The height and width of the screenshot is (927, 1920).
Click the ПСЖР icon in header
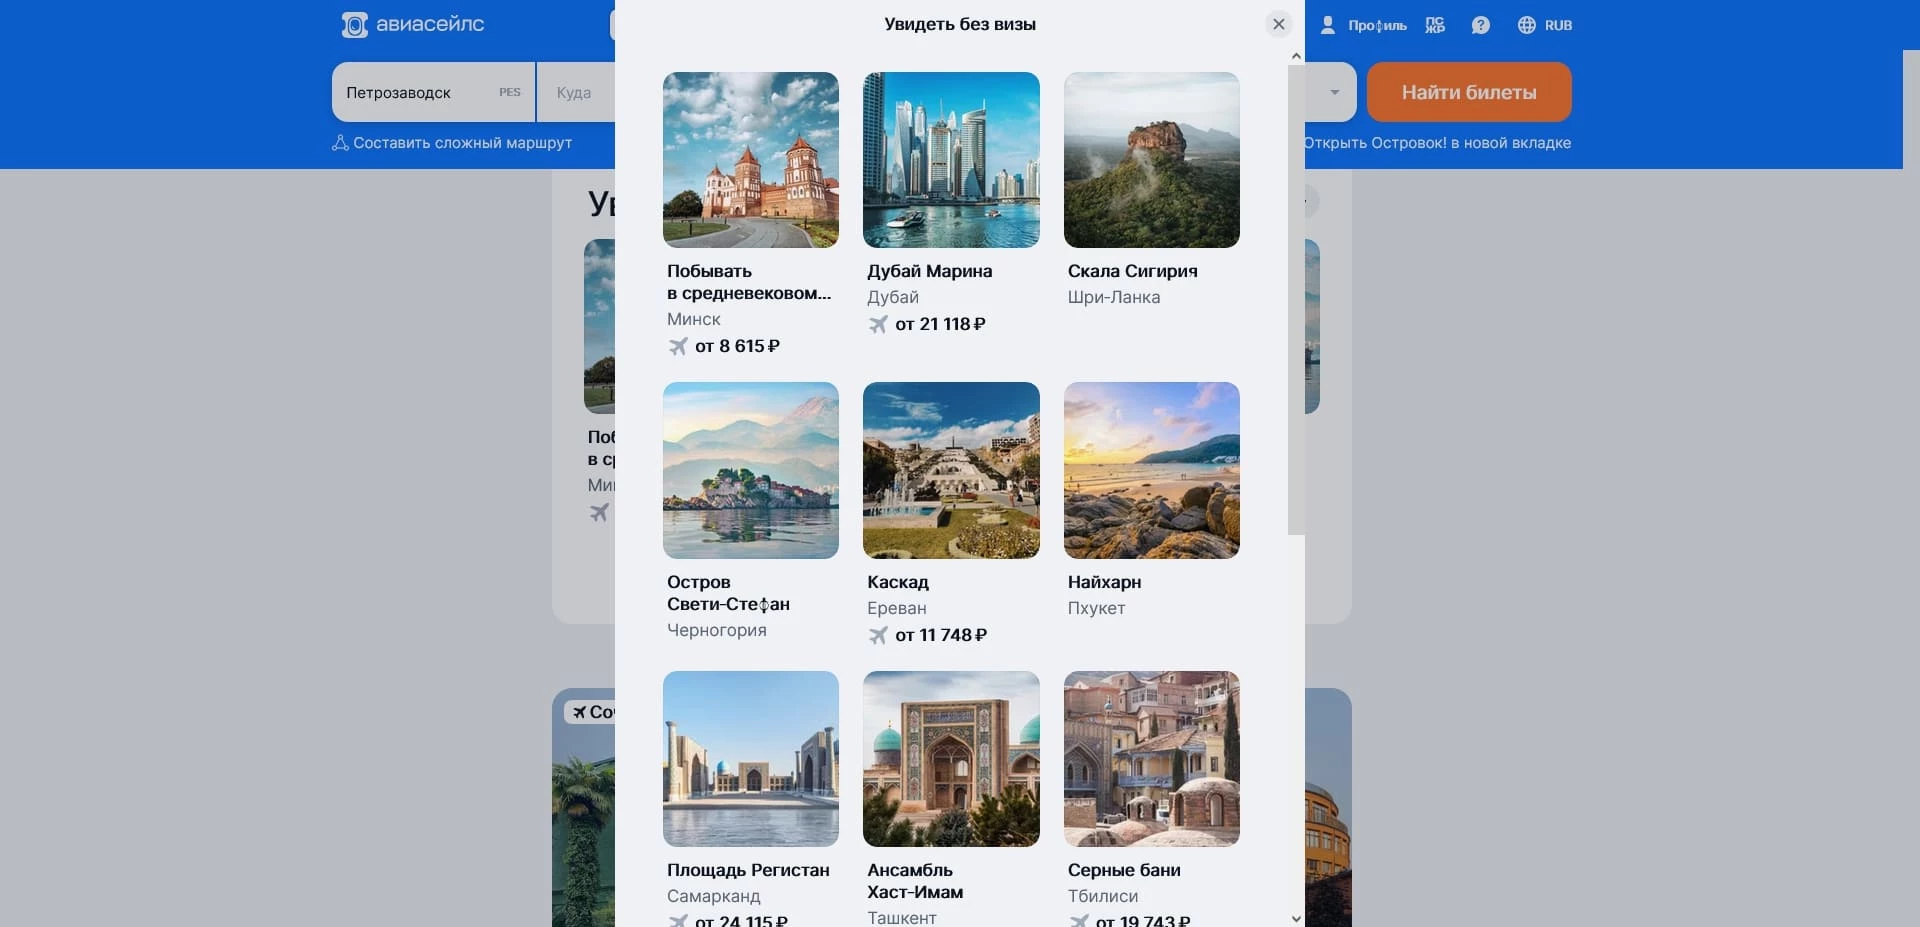point(1435,25)
